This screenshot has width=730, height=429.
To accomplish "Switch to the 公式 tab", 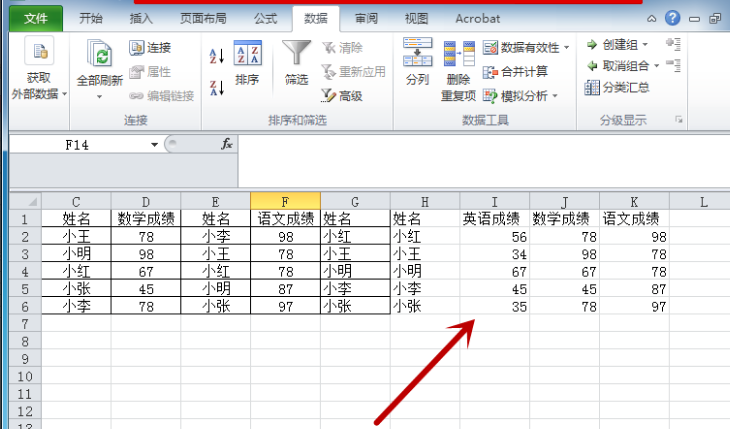I will tap(265, 19).
